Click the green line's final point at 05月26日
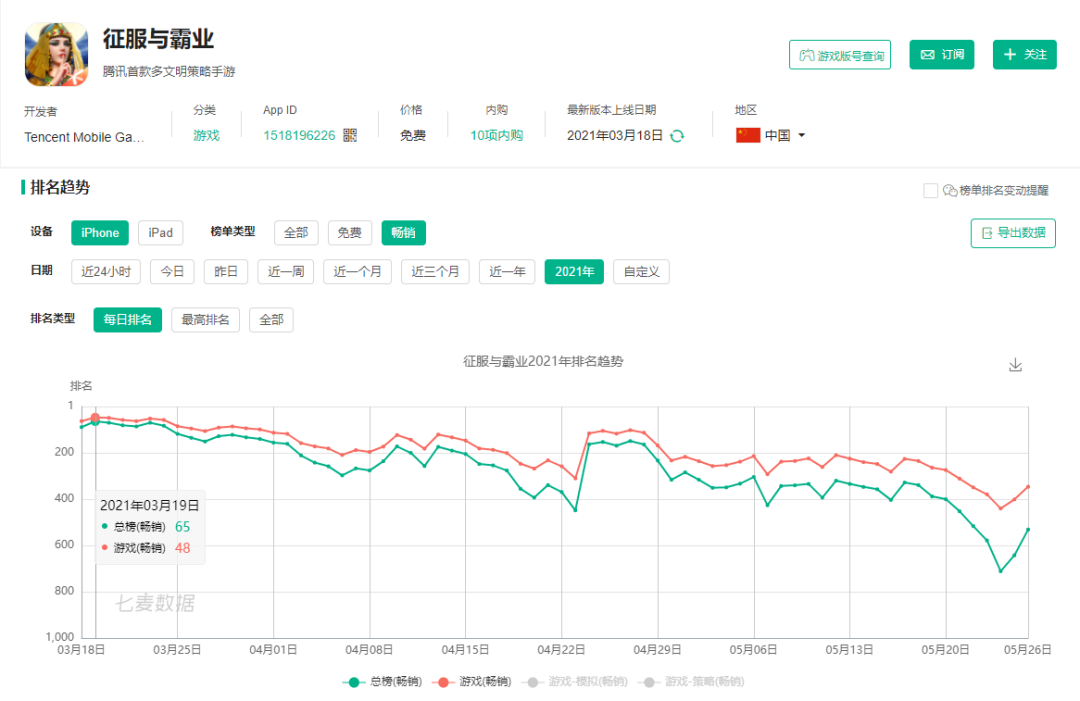The image size is (1080, 701). pos(1028,530)
